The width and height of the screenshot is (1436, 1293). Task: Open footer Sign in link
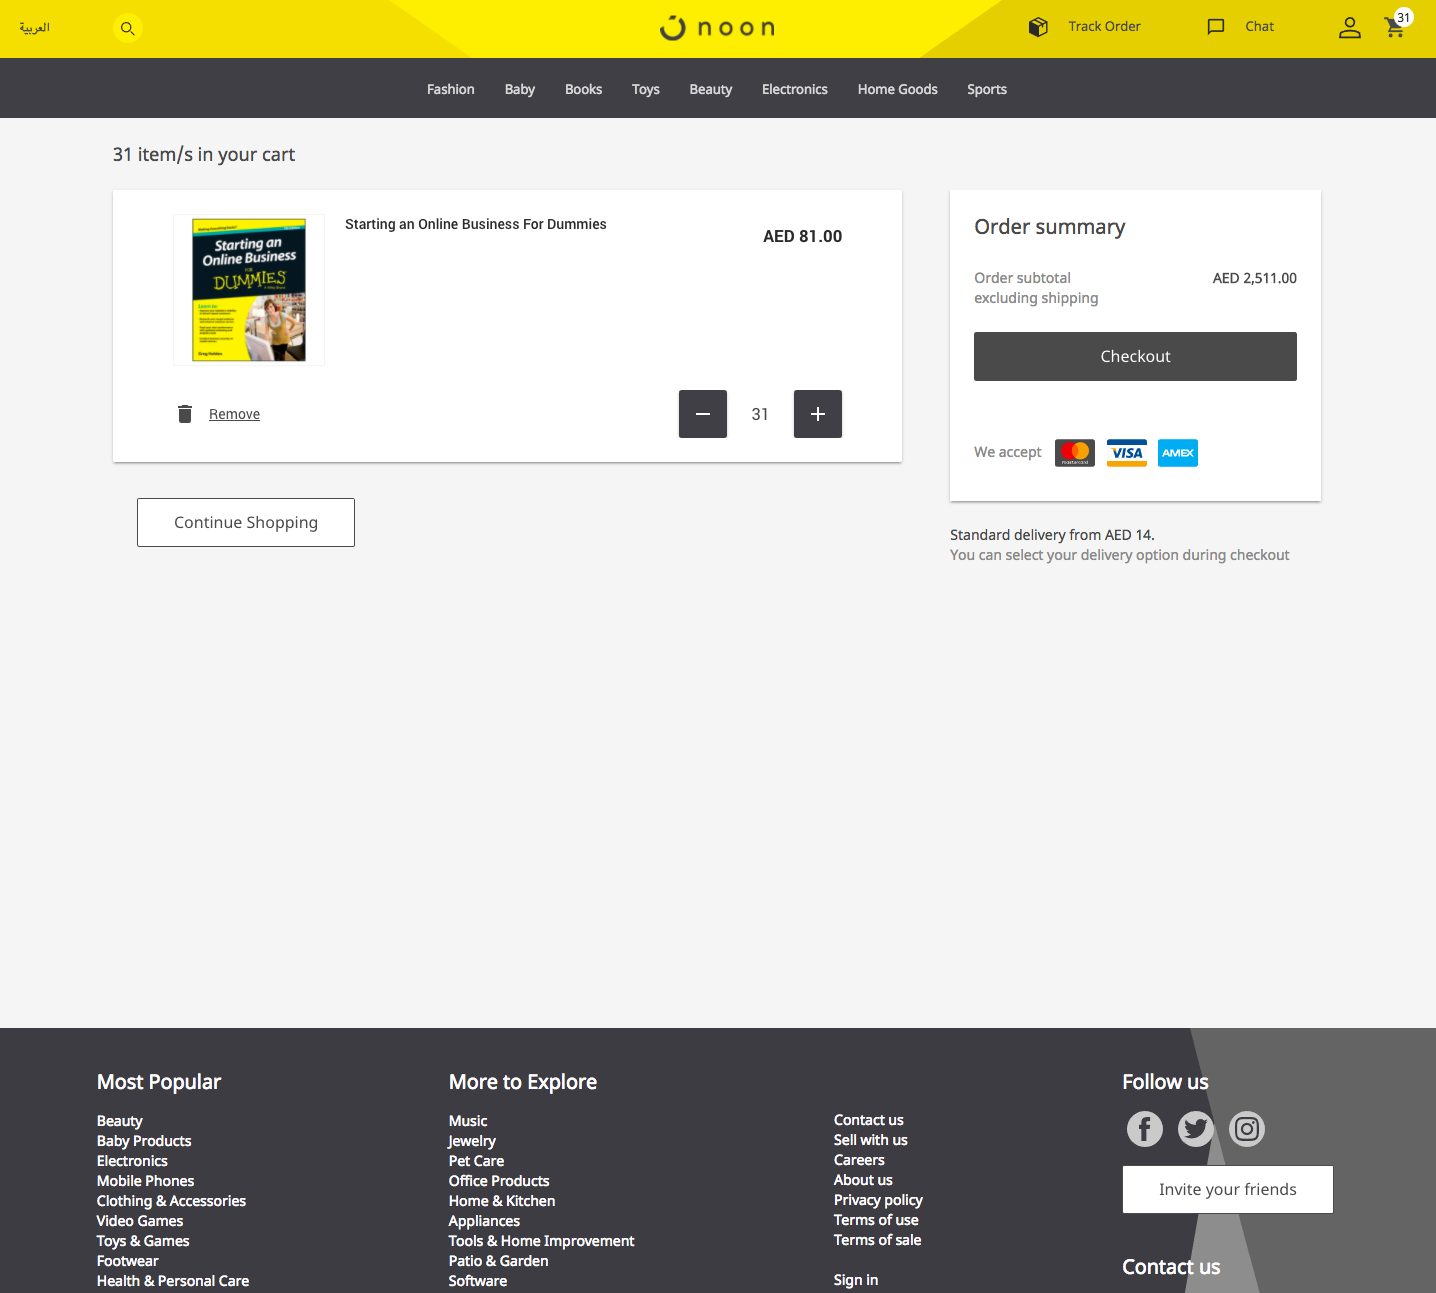[x=856, y=1280]
